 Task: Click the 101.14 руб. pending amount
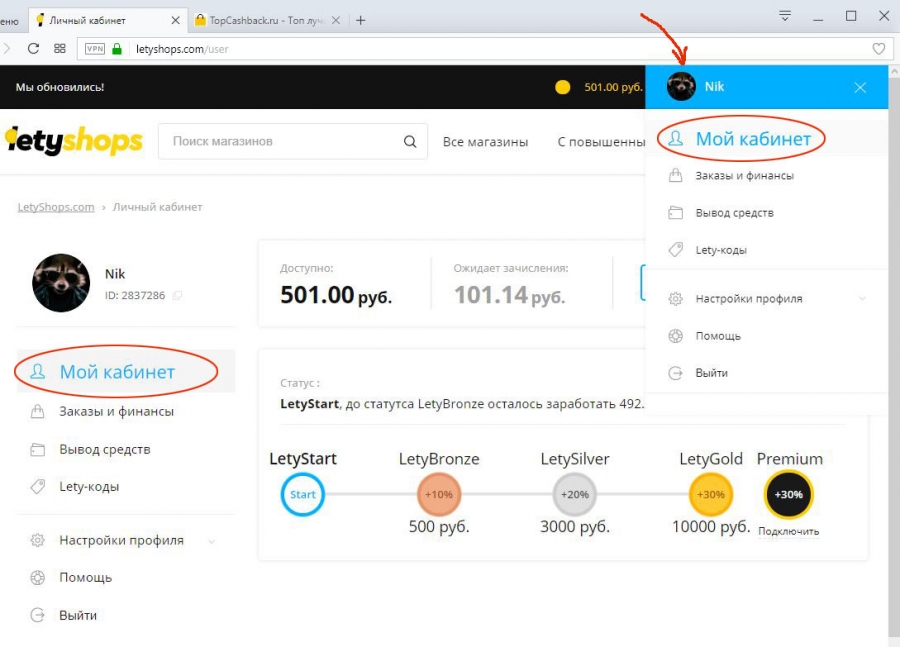click(x=510, y=296)
